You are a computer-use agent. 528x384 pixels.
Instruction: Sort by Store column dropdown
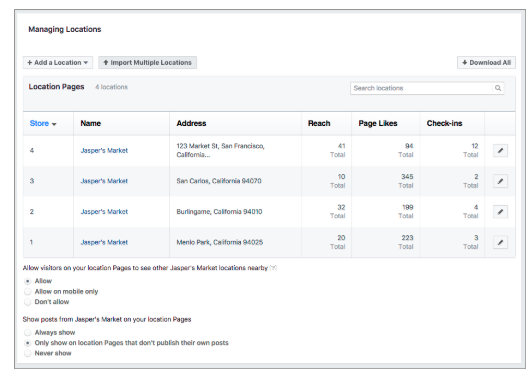(x=43, y=124)
